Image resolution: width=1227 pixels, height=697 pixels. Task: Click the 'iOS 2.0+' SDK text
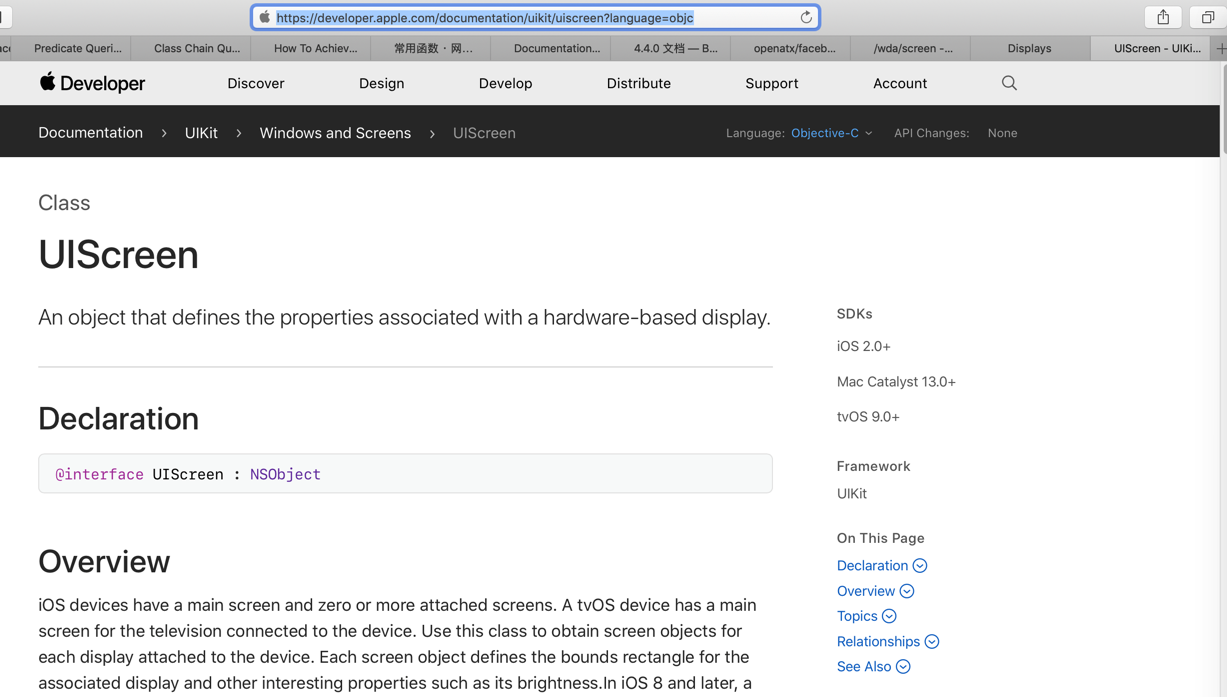864,346
